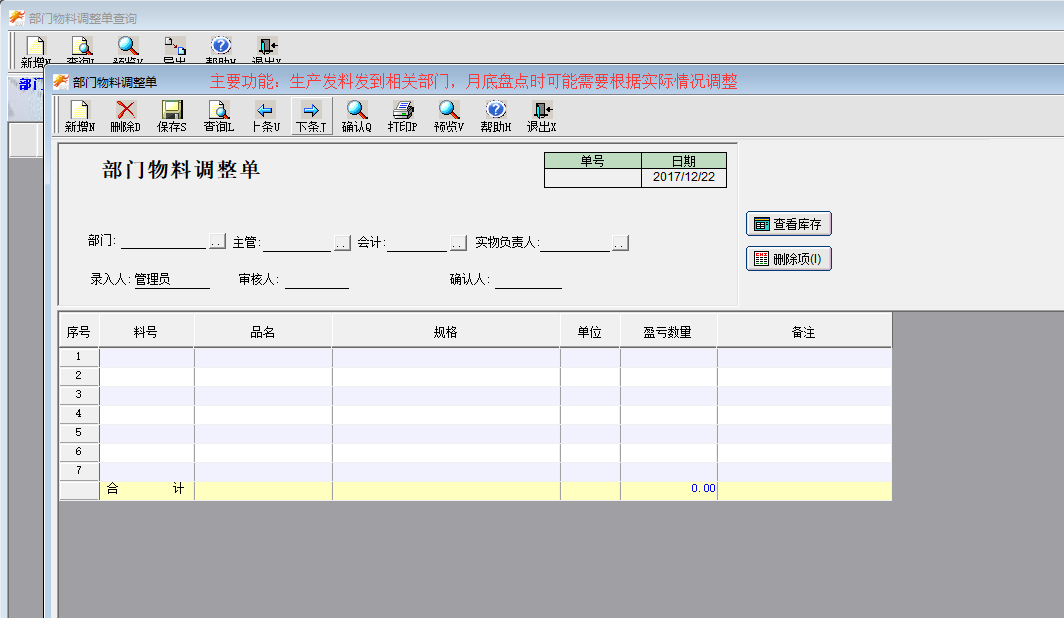1064x618 pixels.
Task: Open the 实物负责人 lookup button
Action: click(x=620, y=243)
